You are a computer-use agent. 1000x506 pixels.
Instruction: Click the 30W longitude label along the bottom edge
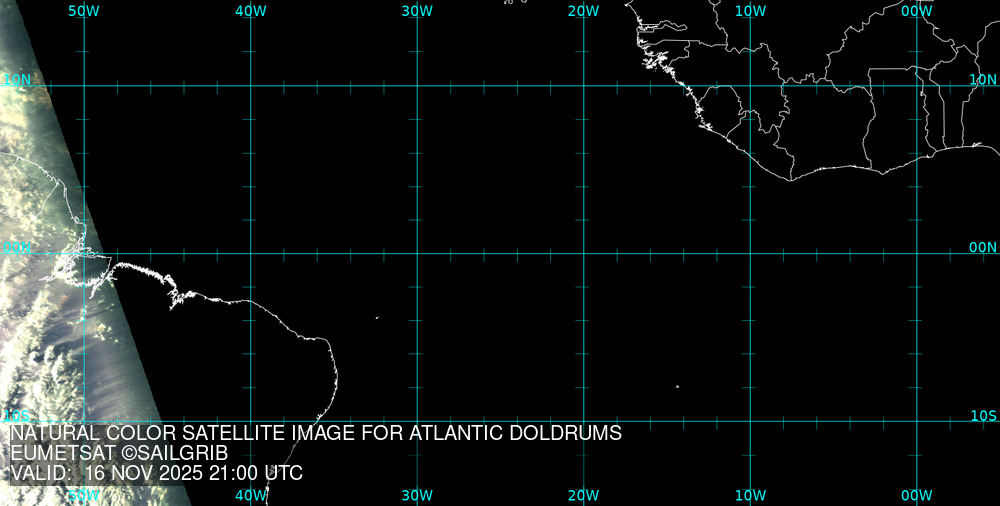[x=417, y=495]
